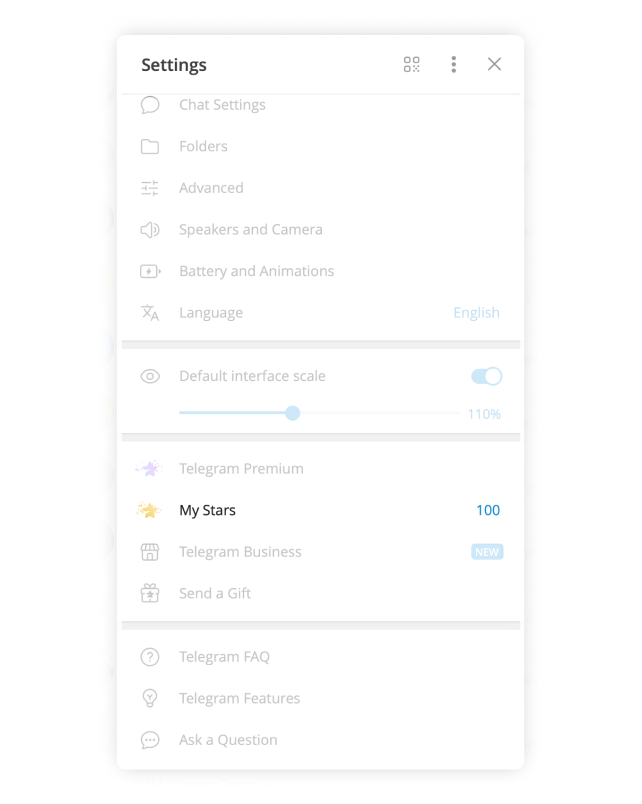Open the QR code icon in header
The height and width of the screenshot is (804, 642).
coord(411,65)
